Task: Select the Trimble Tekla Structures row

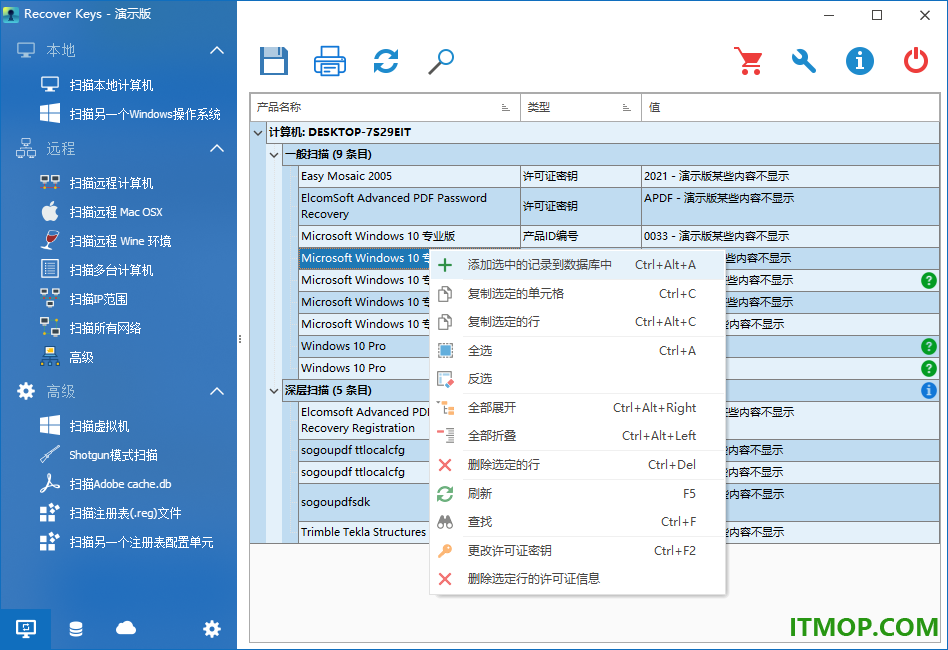Action: coord(365,532)
